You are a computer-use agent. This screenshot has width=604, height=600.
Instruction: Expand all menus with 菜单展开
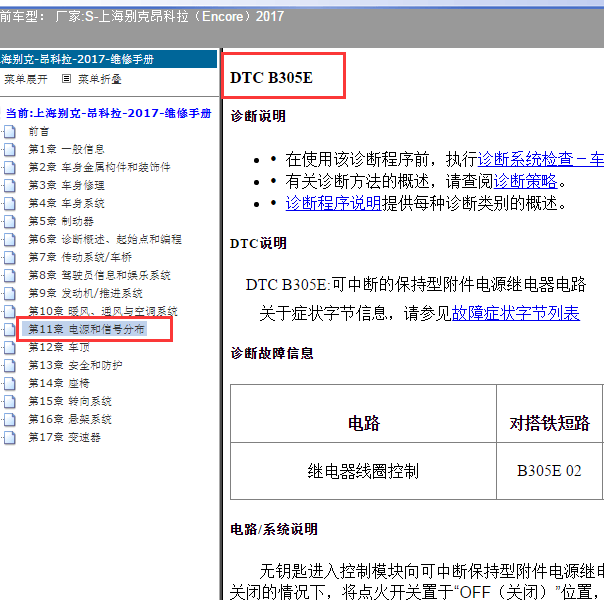[x=25, y=79]
